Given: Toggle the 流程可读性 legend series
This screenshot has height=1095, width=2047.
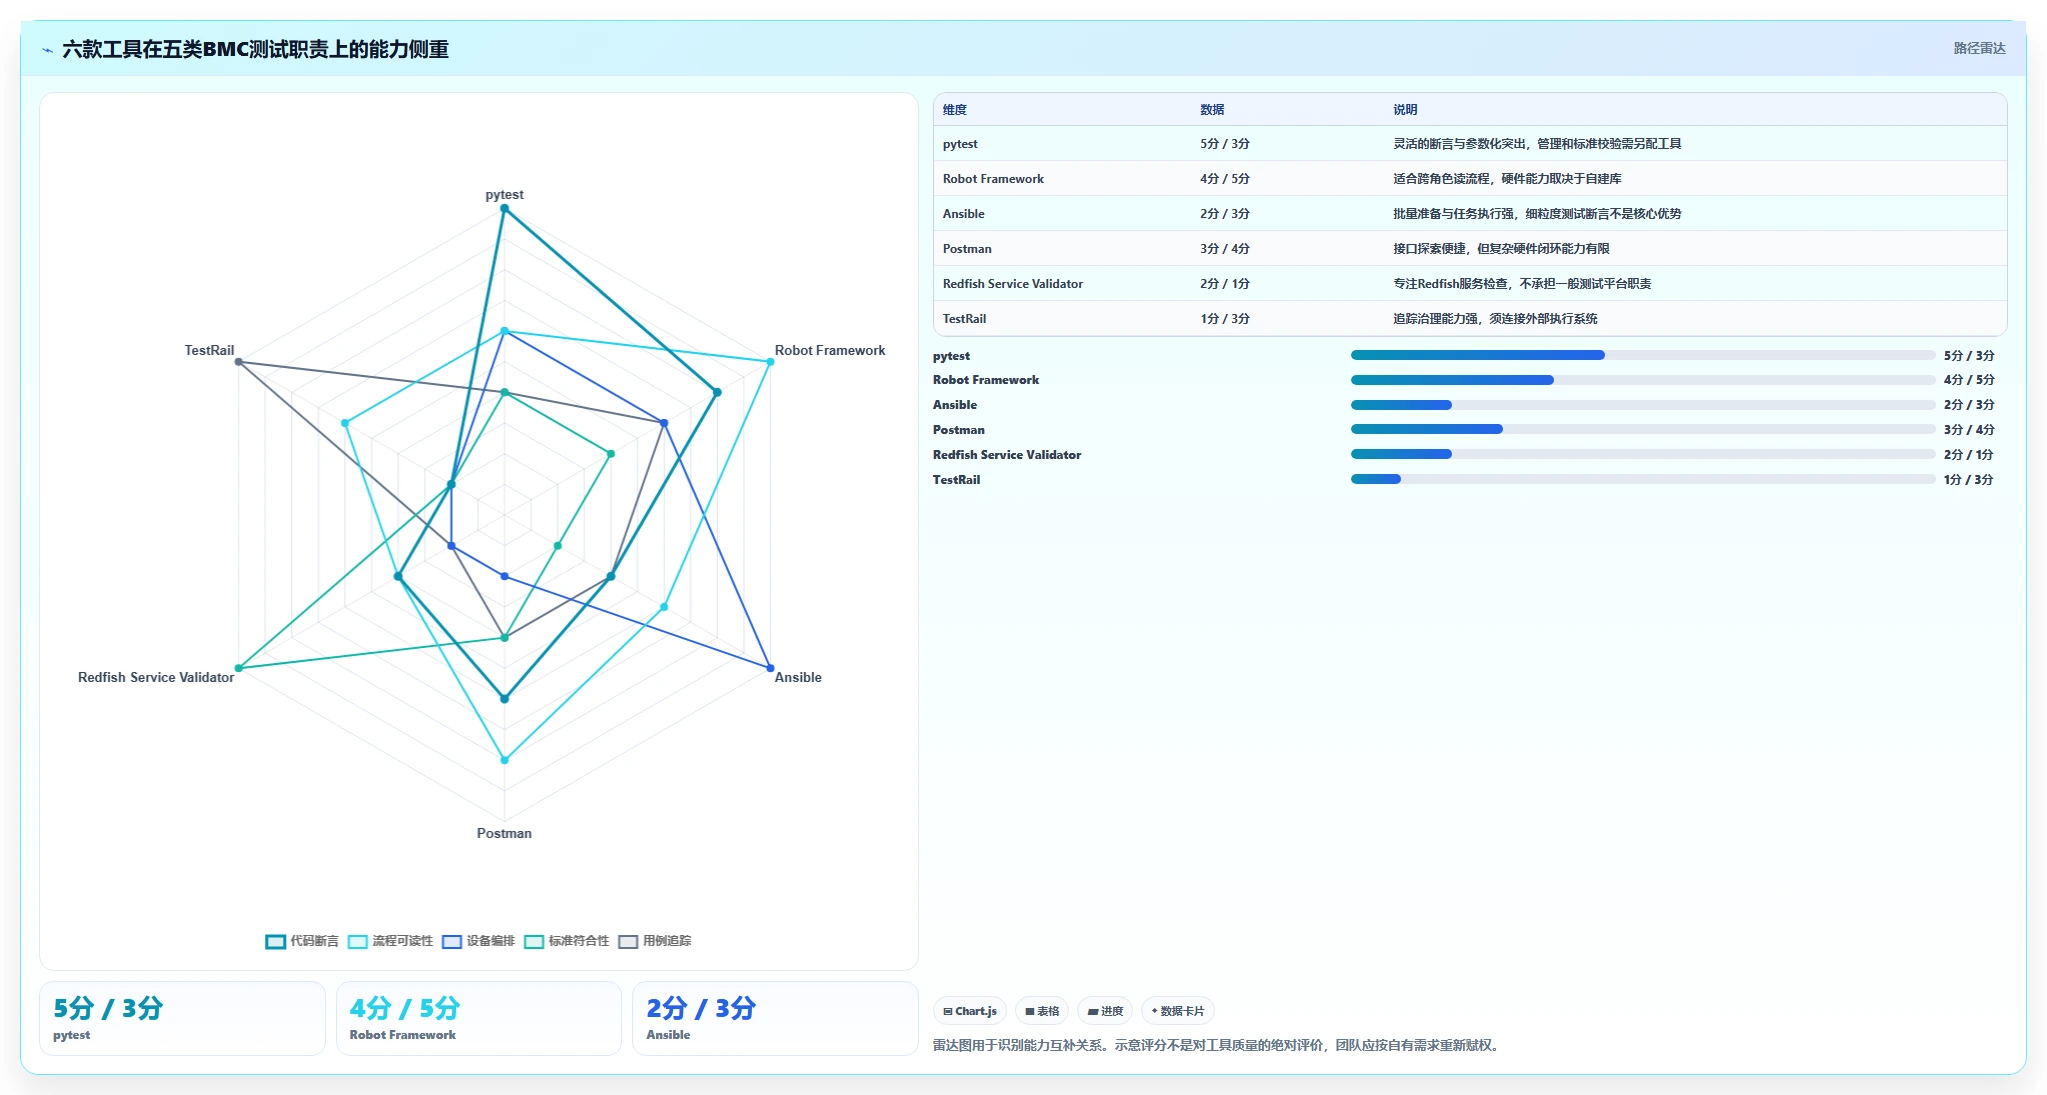Looking at the screenshot, I should coord(390,941).
